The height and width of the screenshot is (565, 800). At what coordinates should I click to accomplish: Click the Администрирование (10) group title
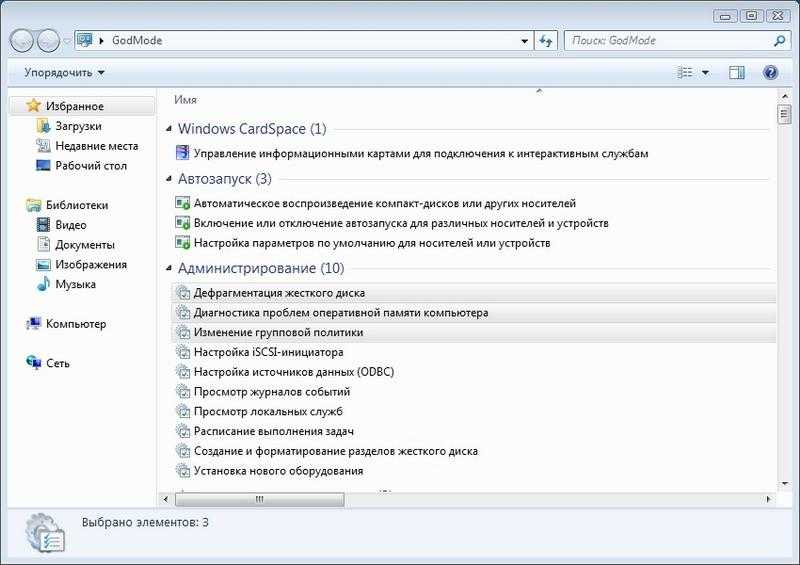coord(261,268)
